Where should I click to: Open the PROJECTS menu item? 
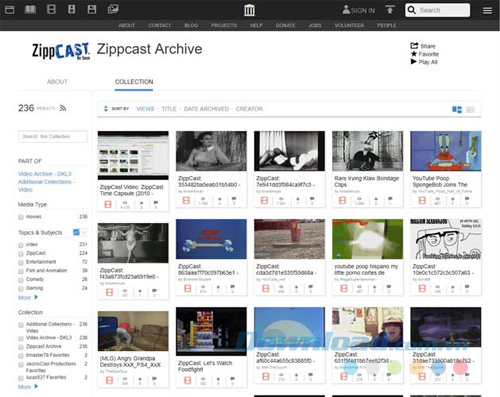pyautogui.click(x=224, y=25)
